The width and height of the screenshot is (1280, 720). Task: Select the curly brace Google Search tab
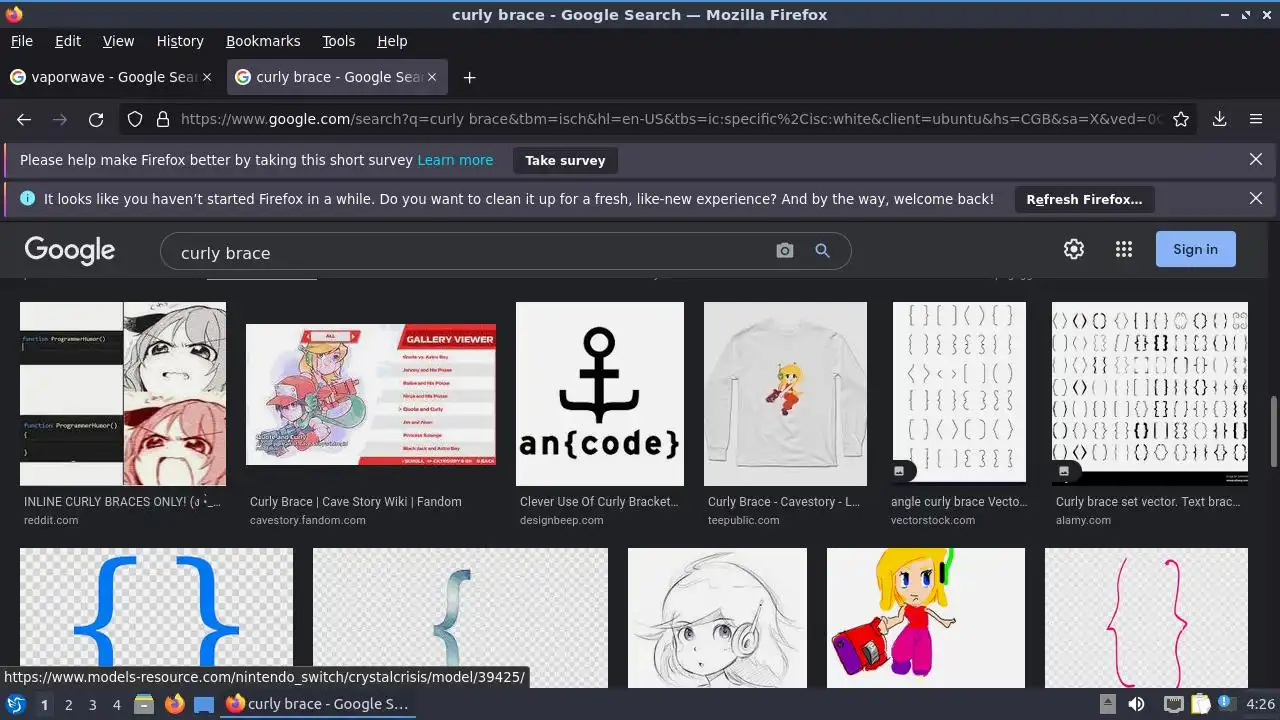[337, 77]
